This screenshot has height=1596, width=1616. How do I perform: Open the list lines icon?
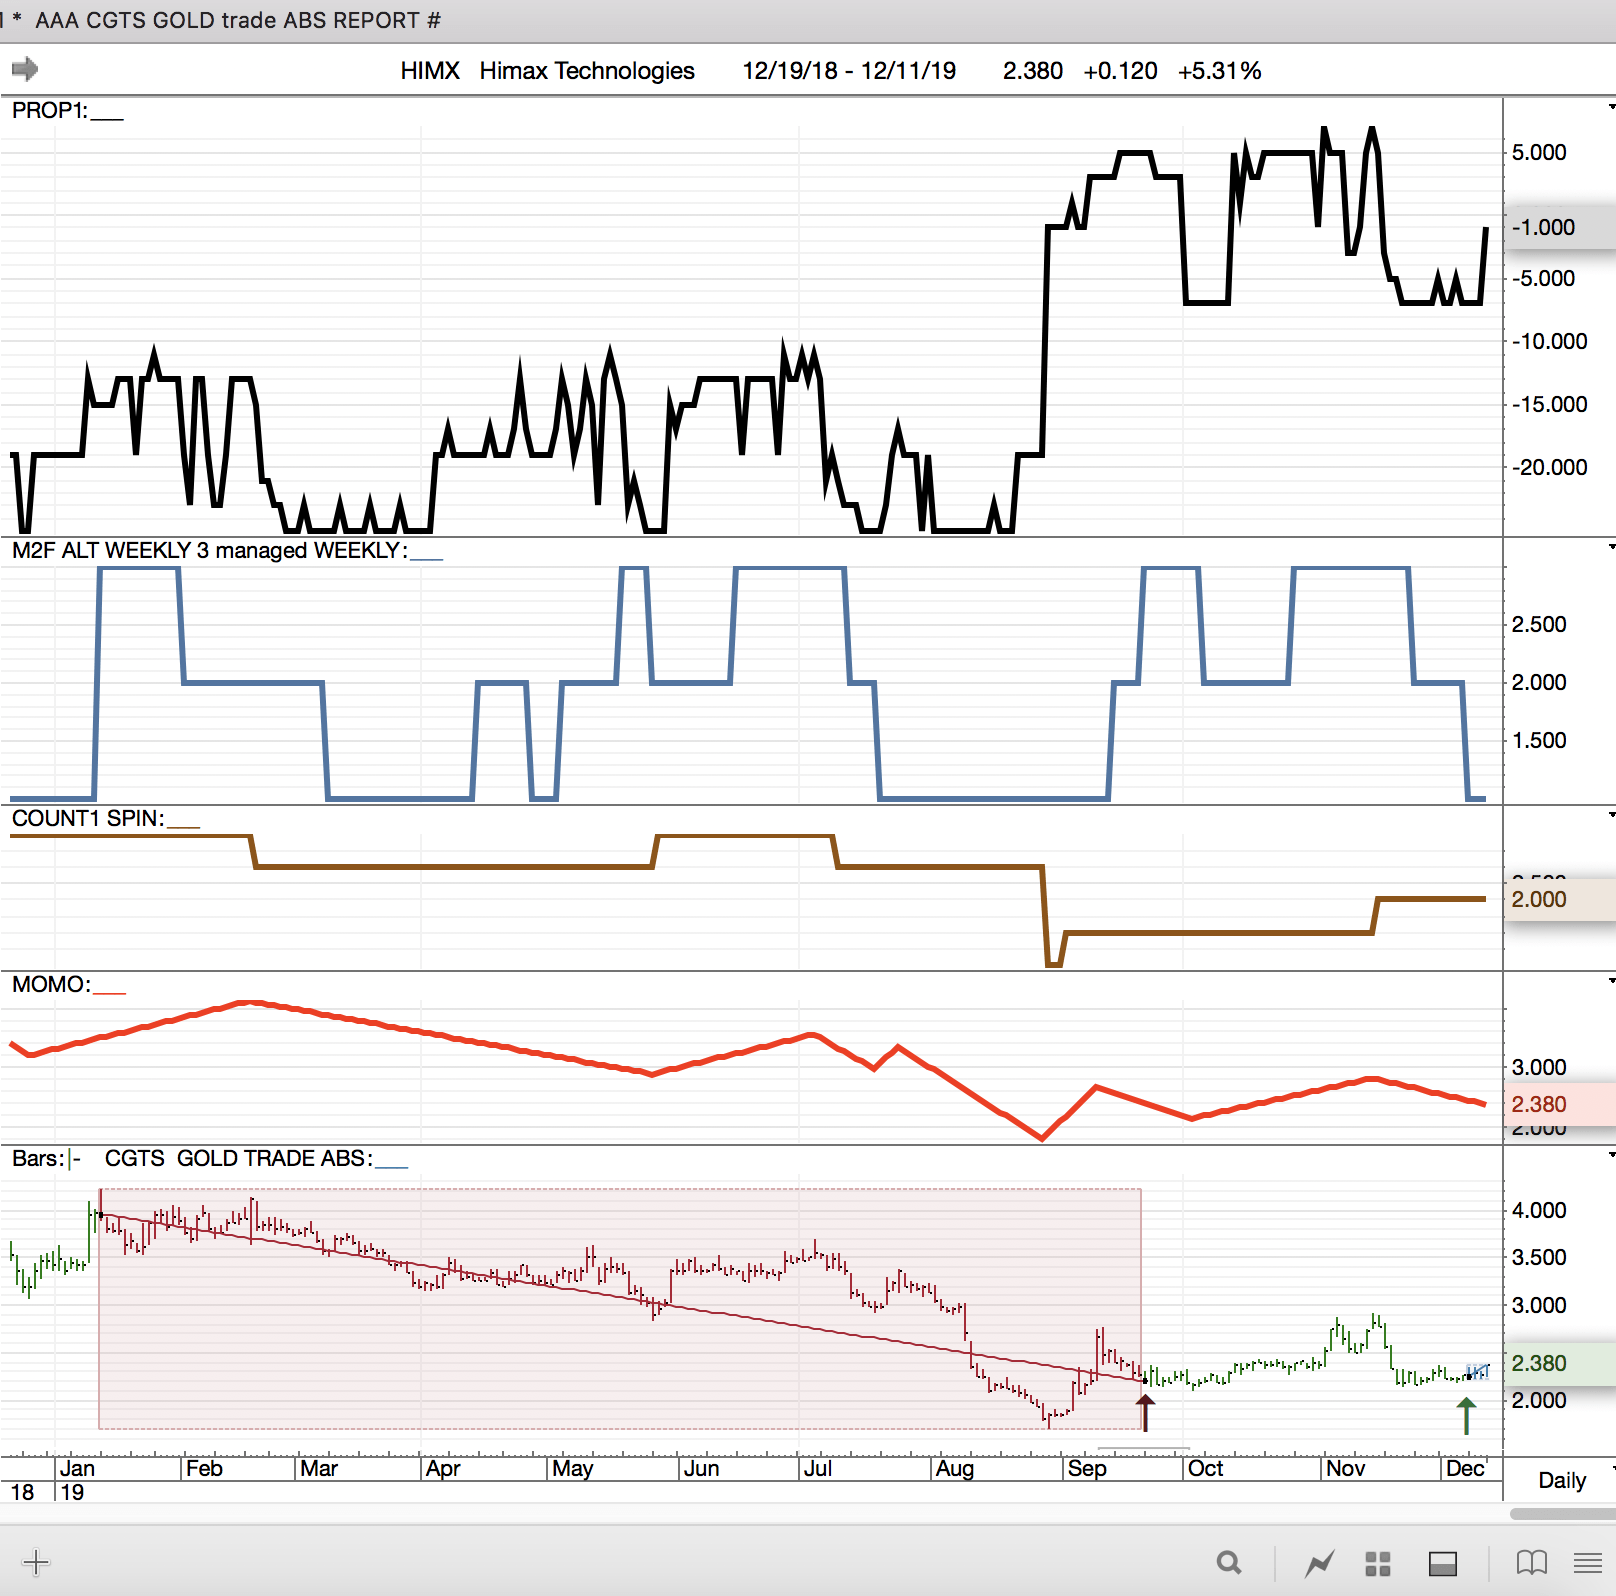click(x=1587, y=1562)
